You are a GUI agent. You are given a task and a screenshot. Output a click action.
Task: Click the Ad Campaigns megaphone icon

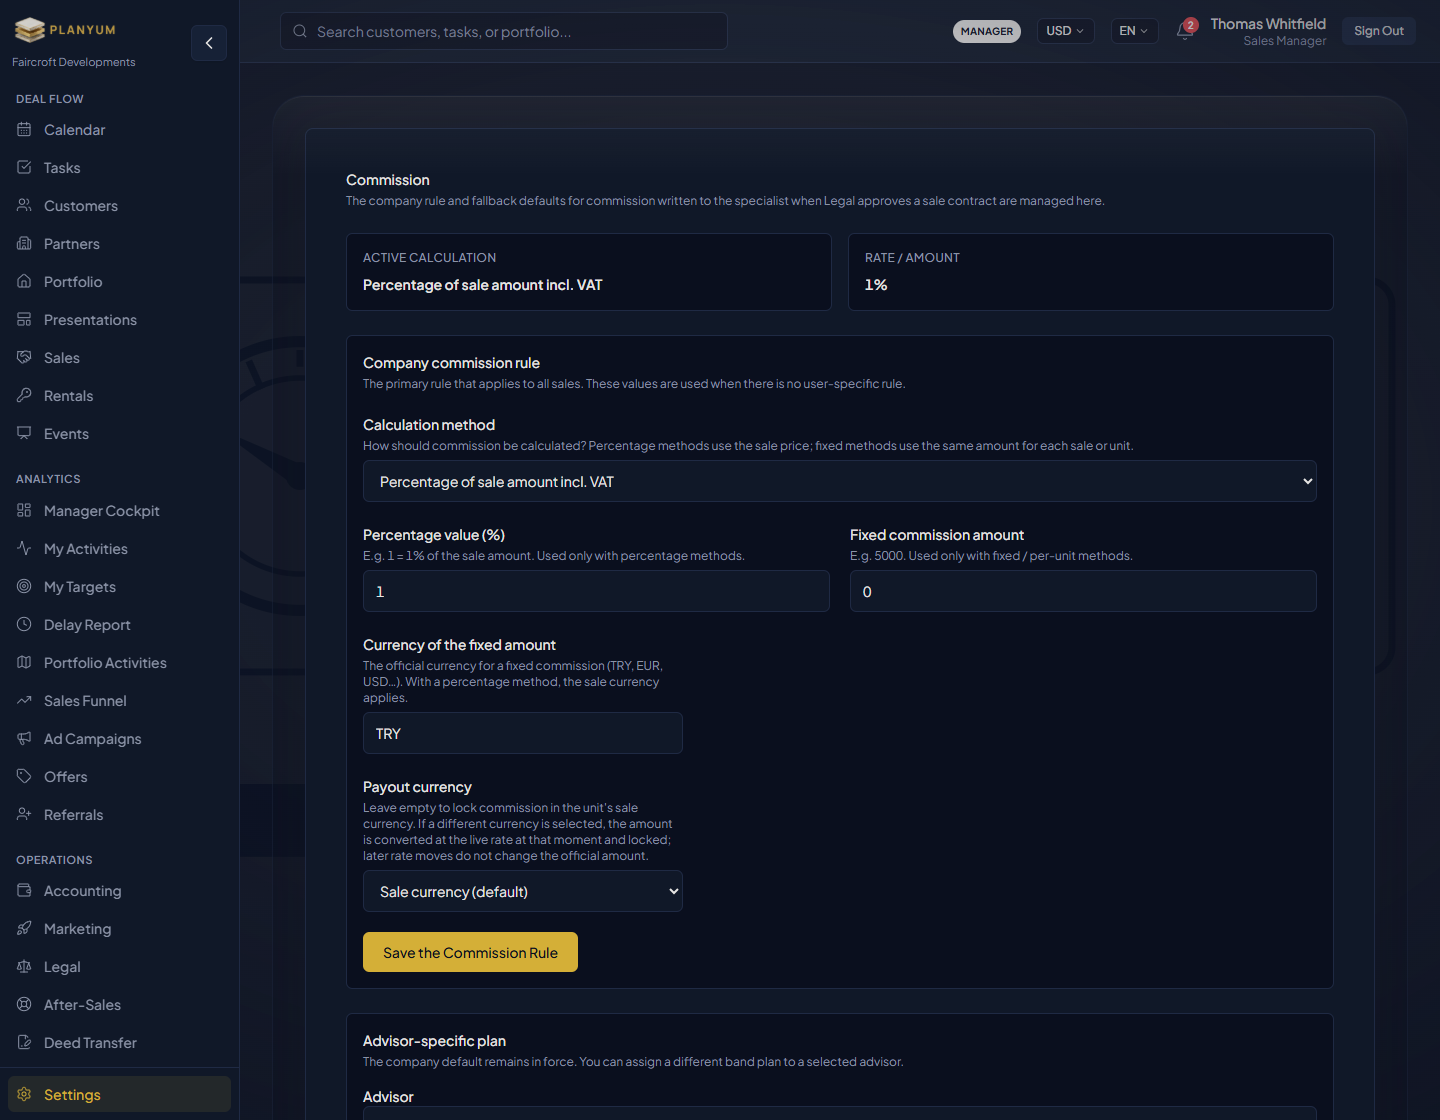point(24,739)
